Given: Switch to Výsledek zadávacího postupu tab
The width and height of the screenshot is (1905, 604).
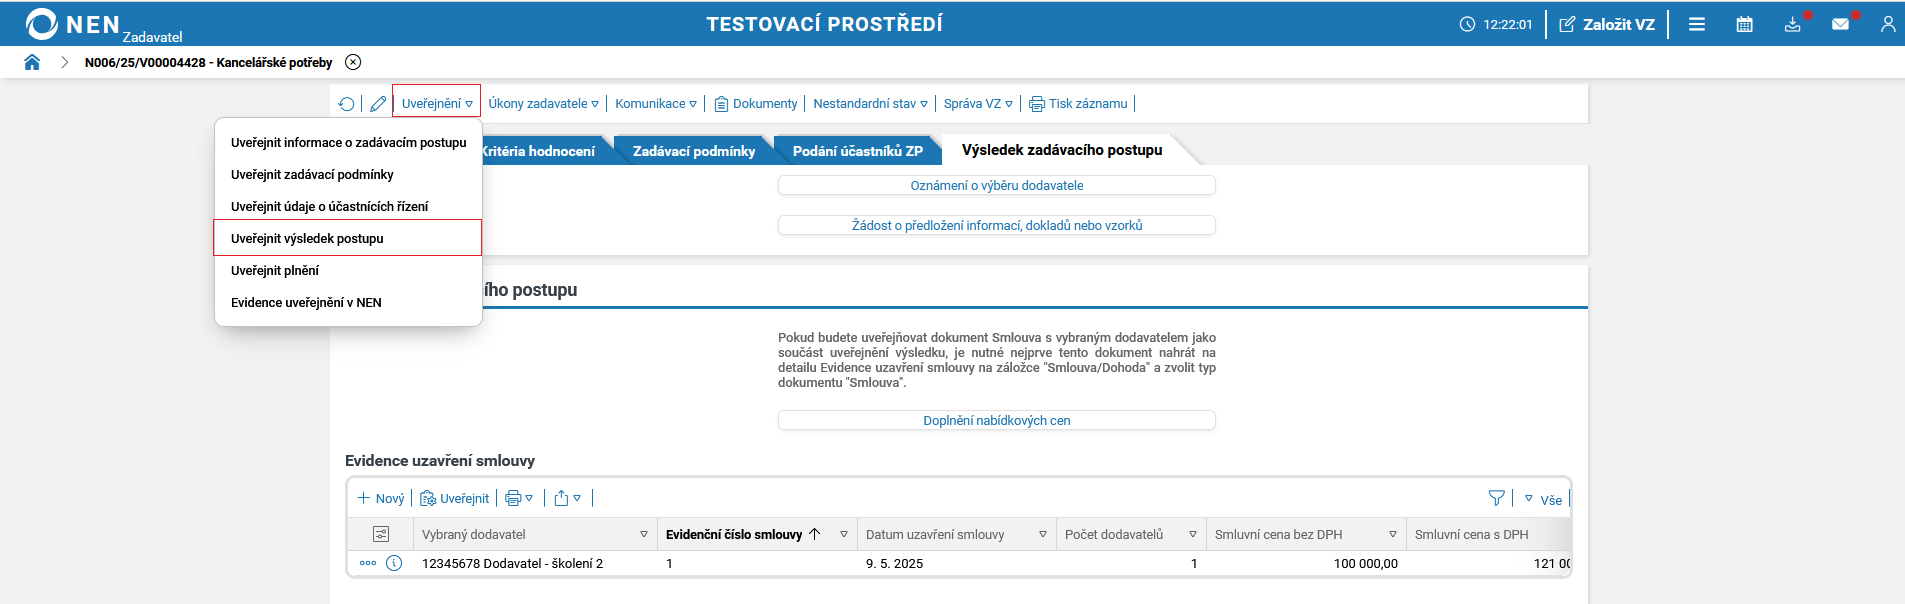Looking at the screenshot, I should 1062,150.
